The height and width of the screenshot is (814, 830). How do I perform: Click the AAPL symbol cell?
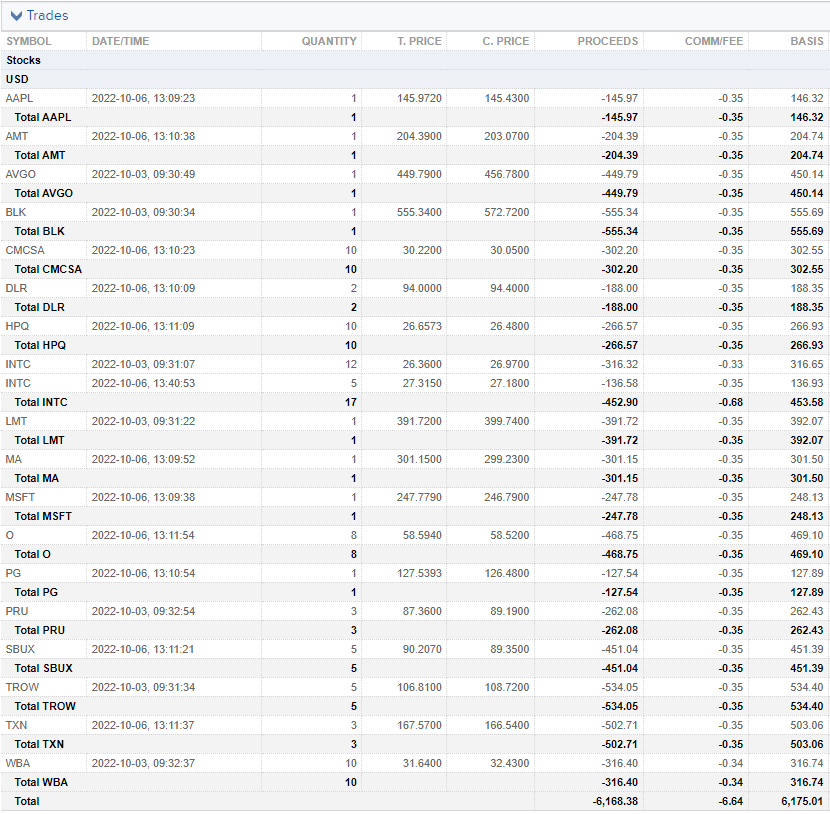tap(19, 98)
